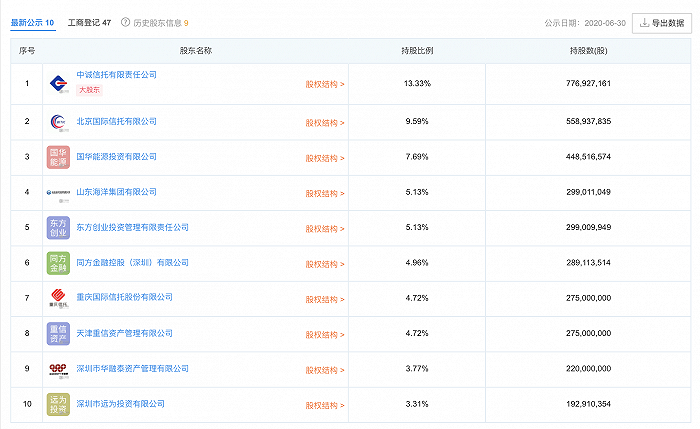Click share count 299,011,049
This screenshot has width=700, height=429.
click(x=588, y=192)
